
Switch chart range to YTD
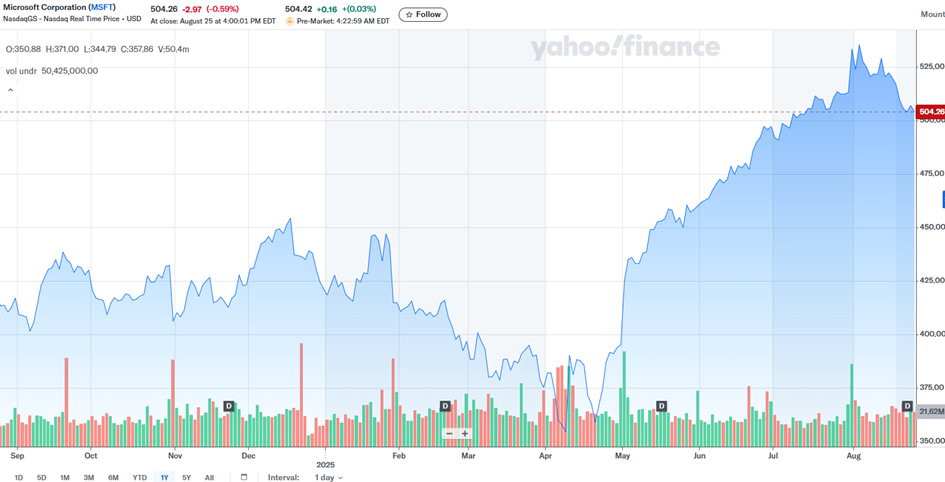pos(139,477)
